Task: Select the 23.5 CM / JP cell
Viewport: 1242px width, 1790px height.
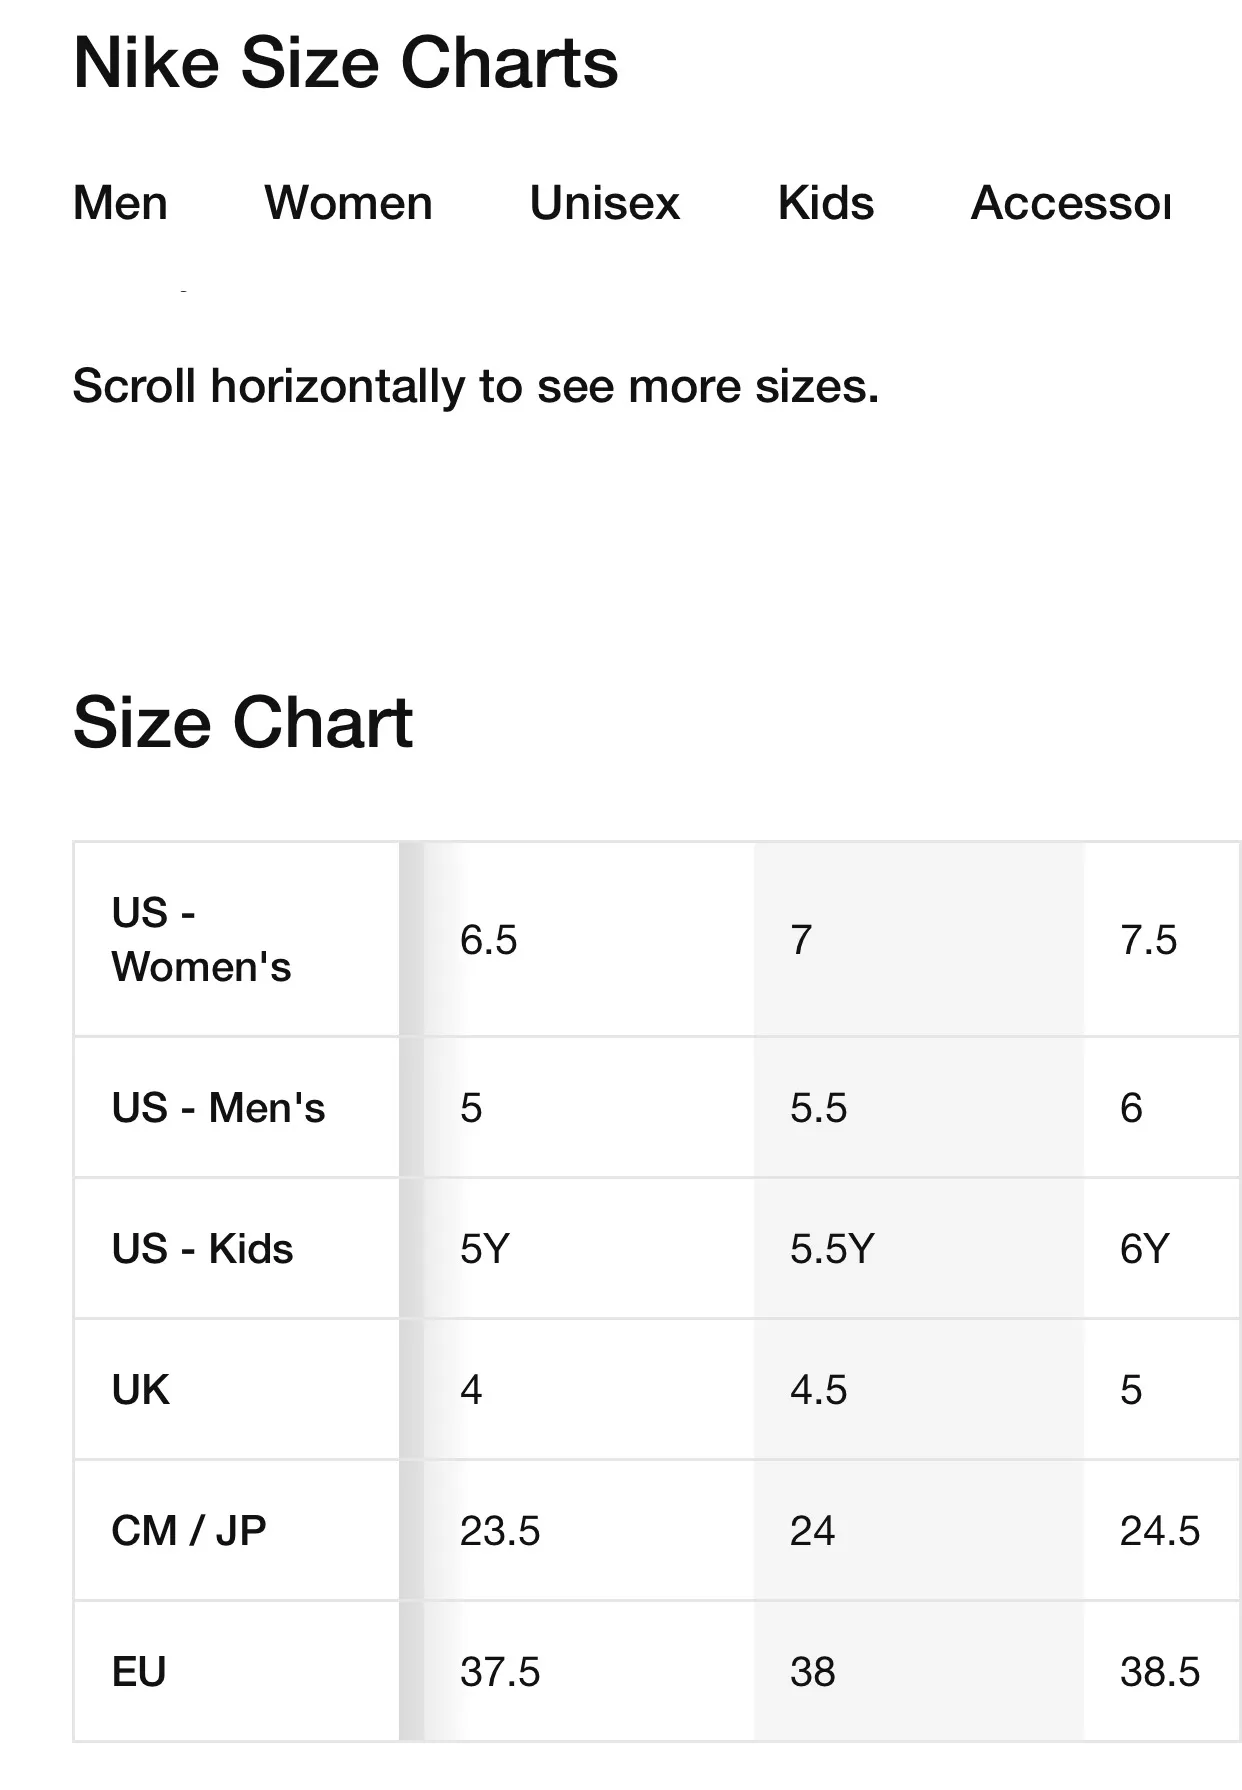Action: pos(500,1531)
